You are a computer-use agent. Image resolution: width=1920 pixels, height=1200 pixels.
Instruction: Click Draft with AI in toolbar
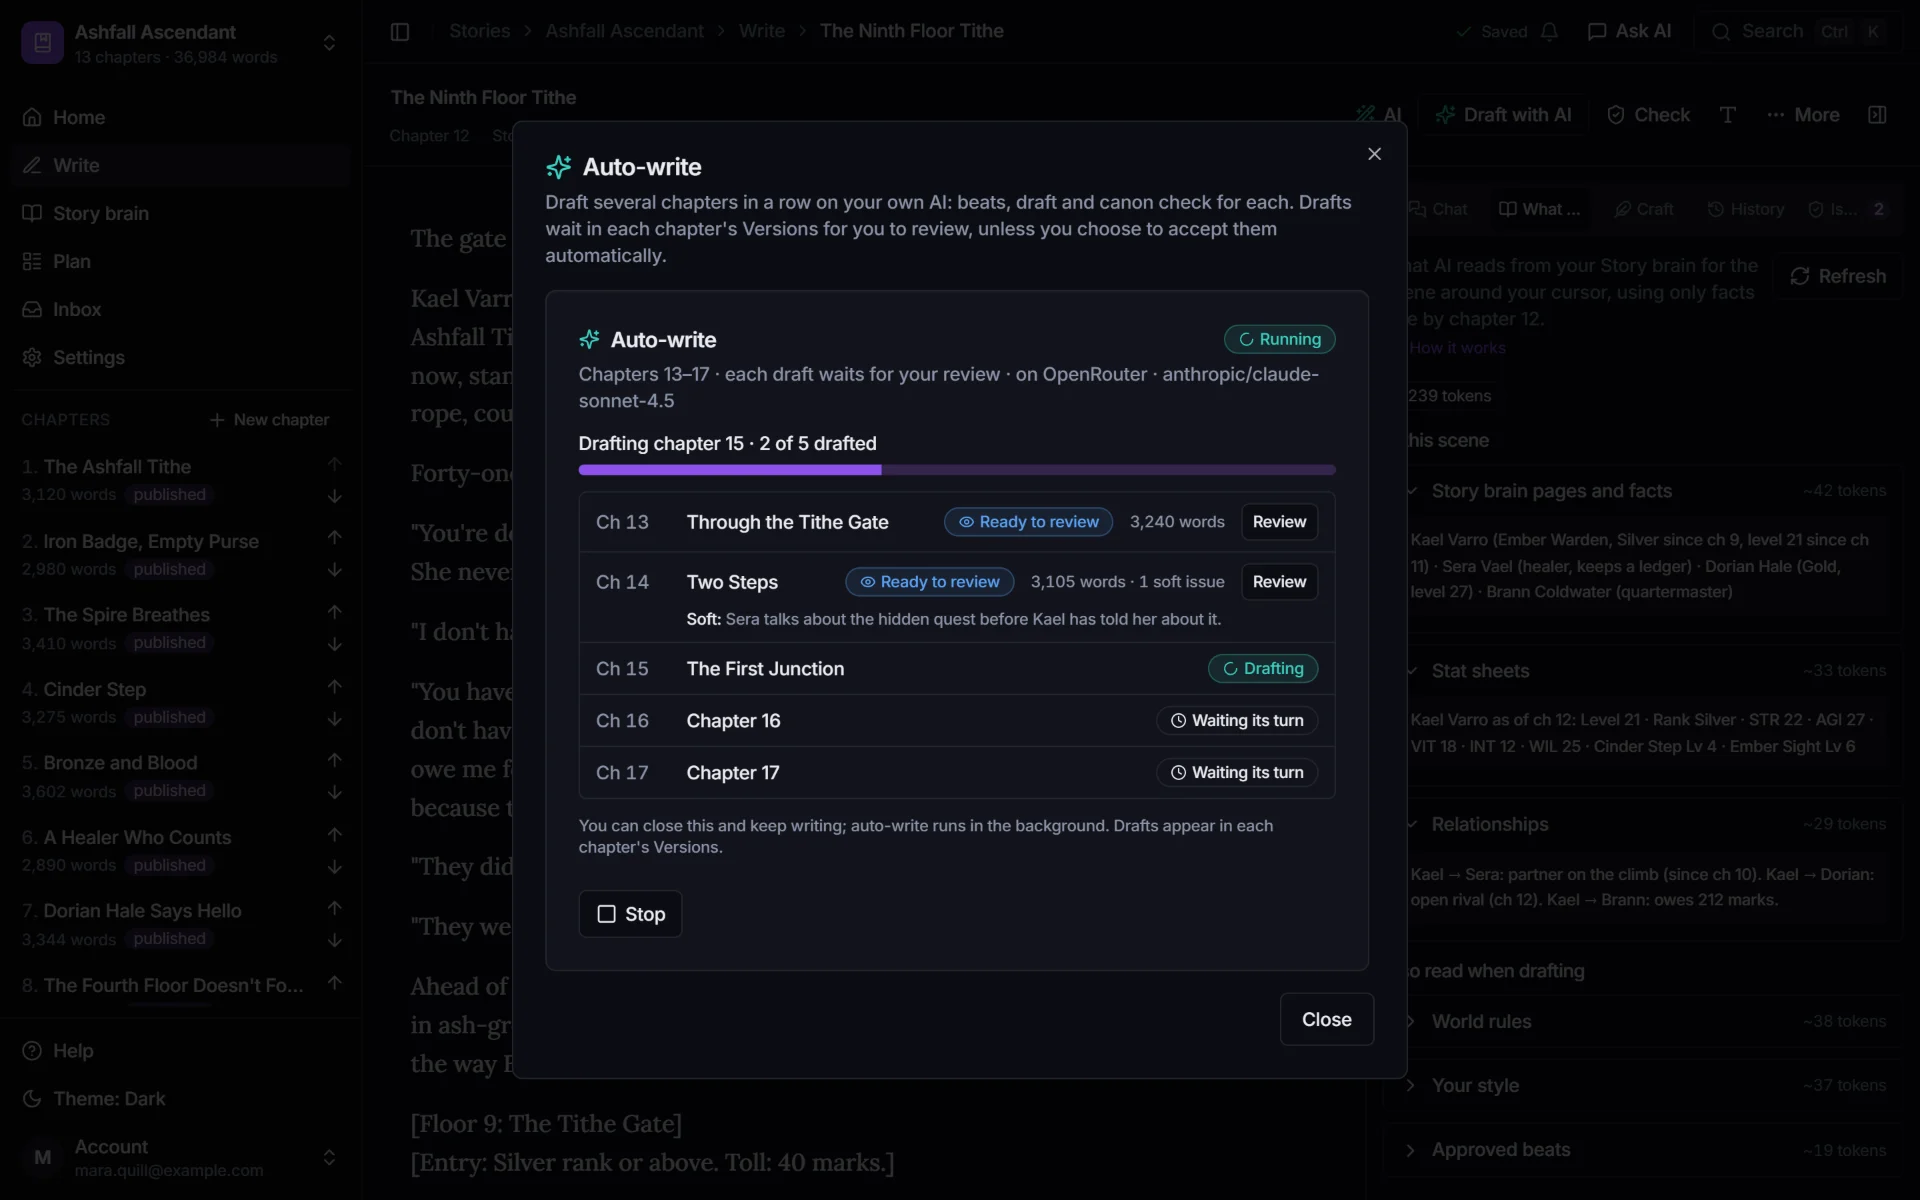point(1502,115)
